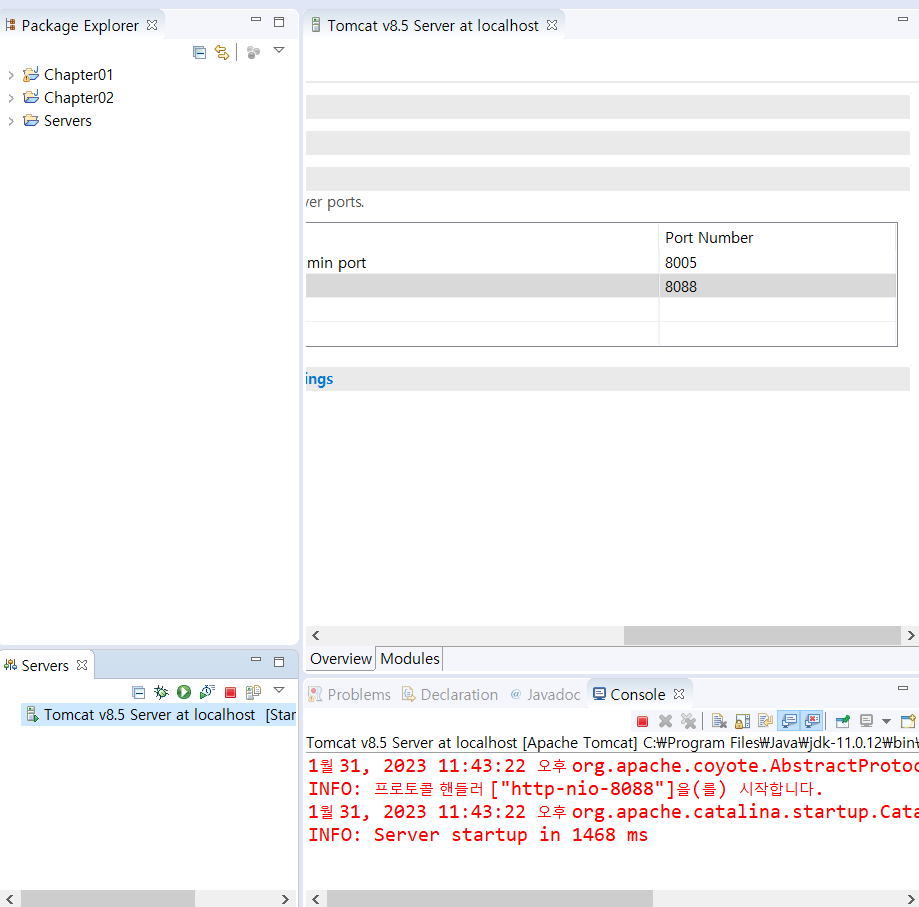919x907 pixels.
Task: Open the Declaration tab
Action: pyautogui.click(x=450, y=694)
